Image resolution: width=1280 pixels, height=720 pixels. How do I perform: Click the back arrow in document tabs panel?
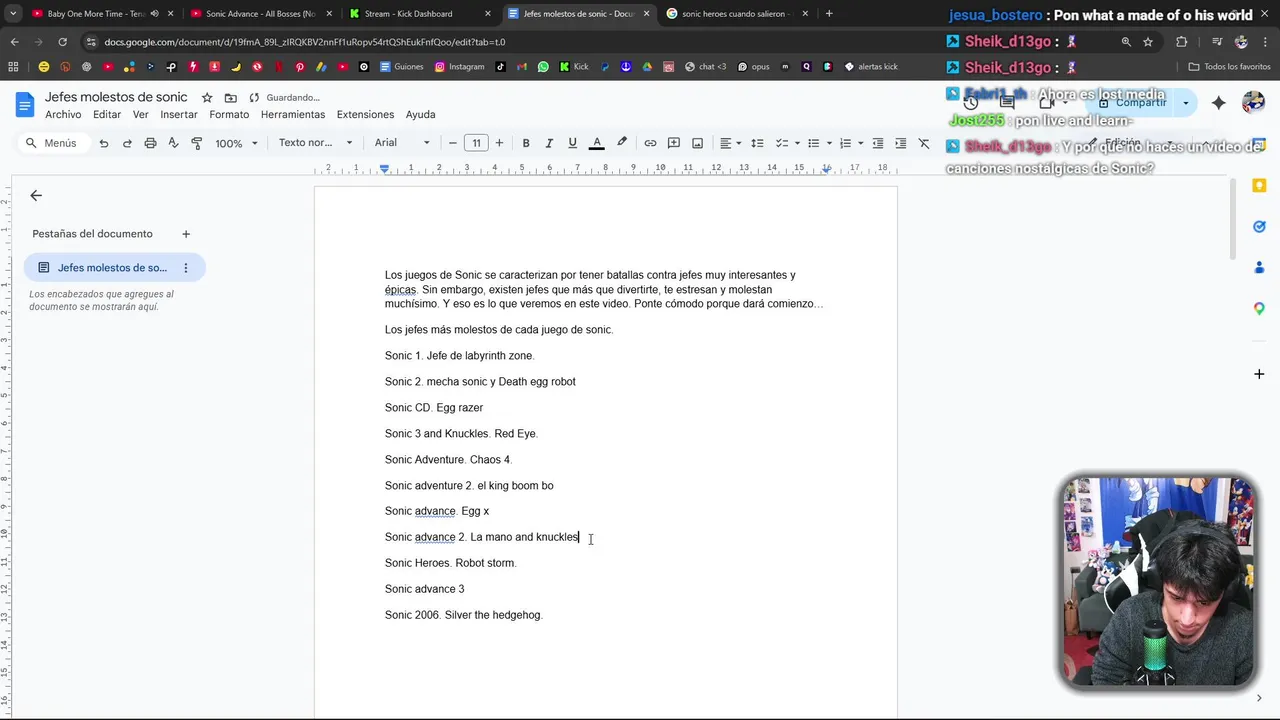[x=36, y=195]
